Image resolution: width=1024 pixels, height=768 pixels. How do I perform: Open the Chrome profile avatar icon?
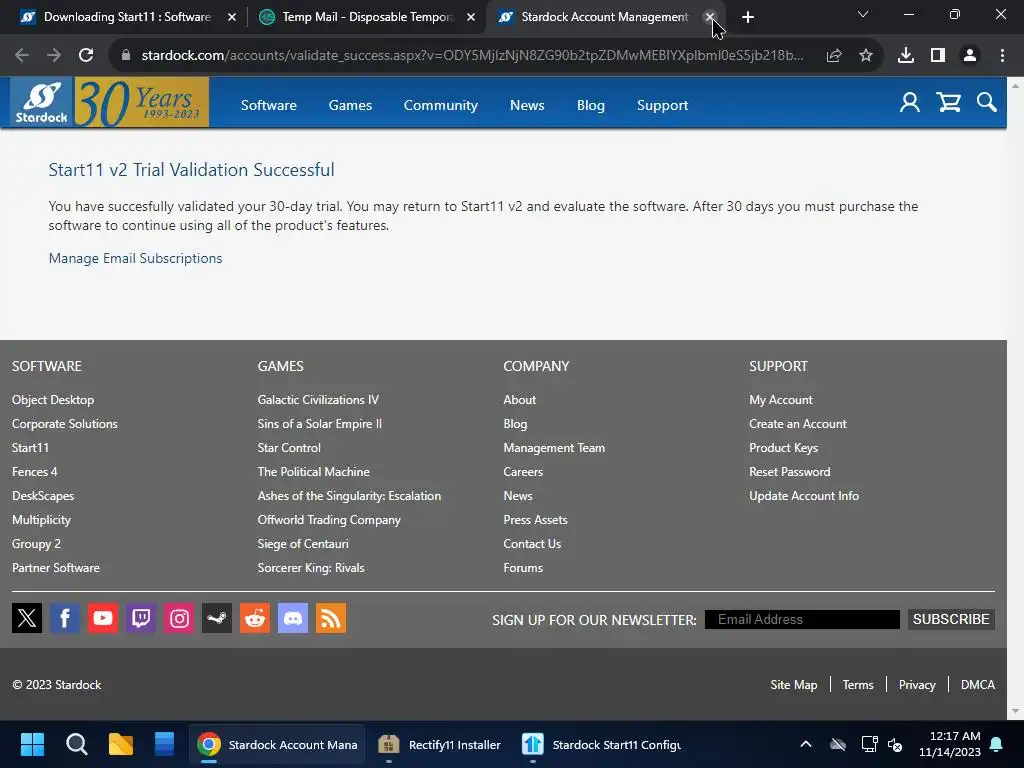(970, 56)
